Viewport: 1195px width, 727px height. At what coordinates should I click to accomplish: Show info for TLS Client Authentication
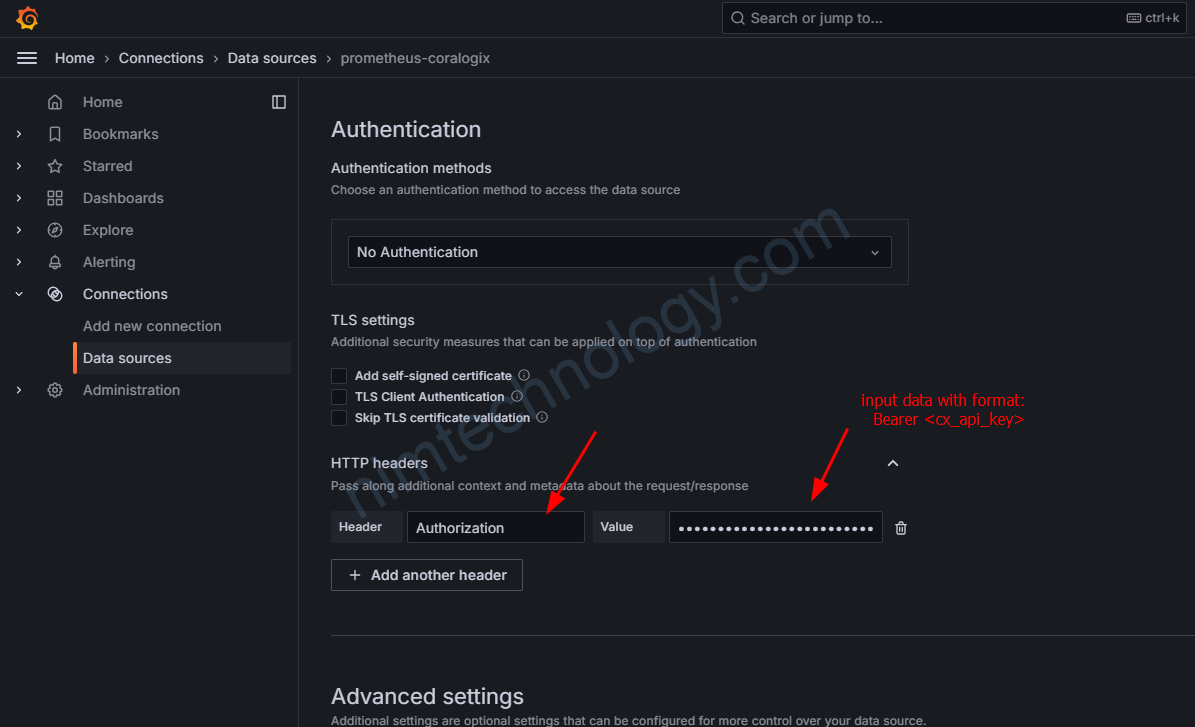tap(517, 396)
